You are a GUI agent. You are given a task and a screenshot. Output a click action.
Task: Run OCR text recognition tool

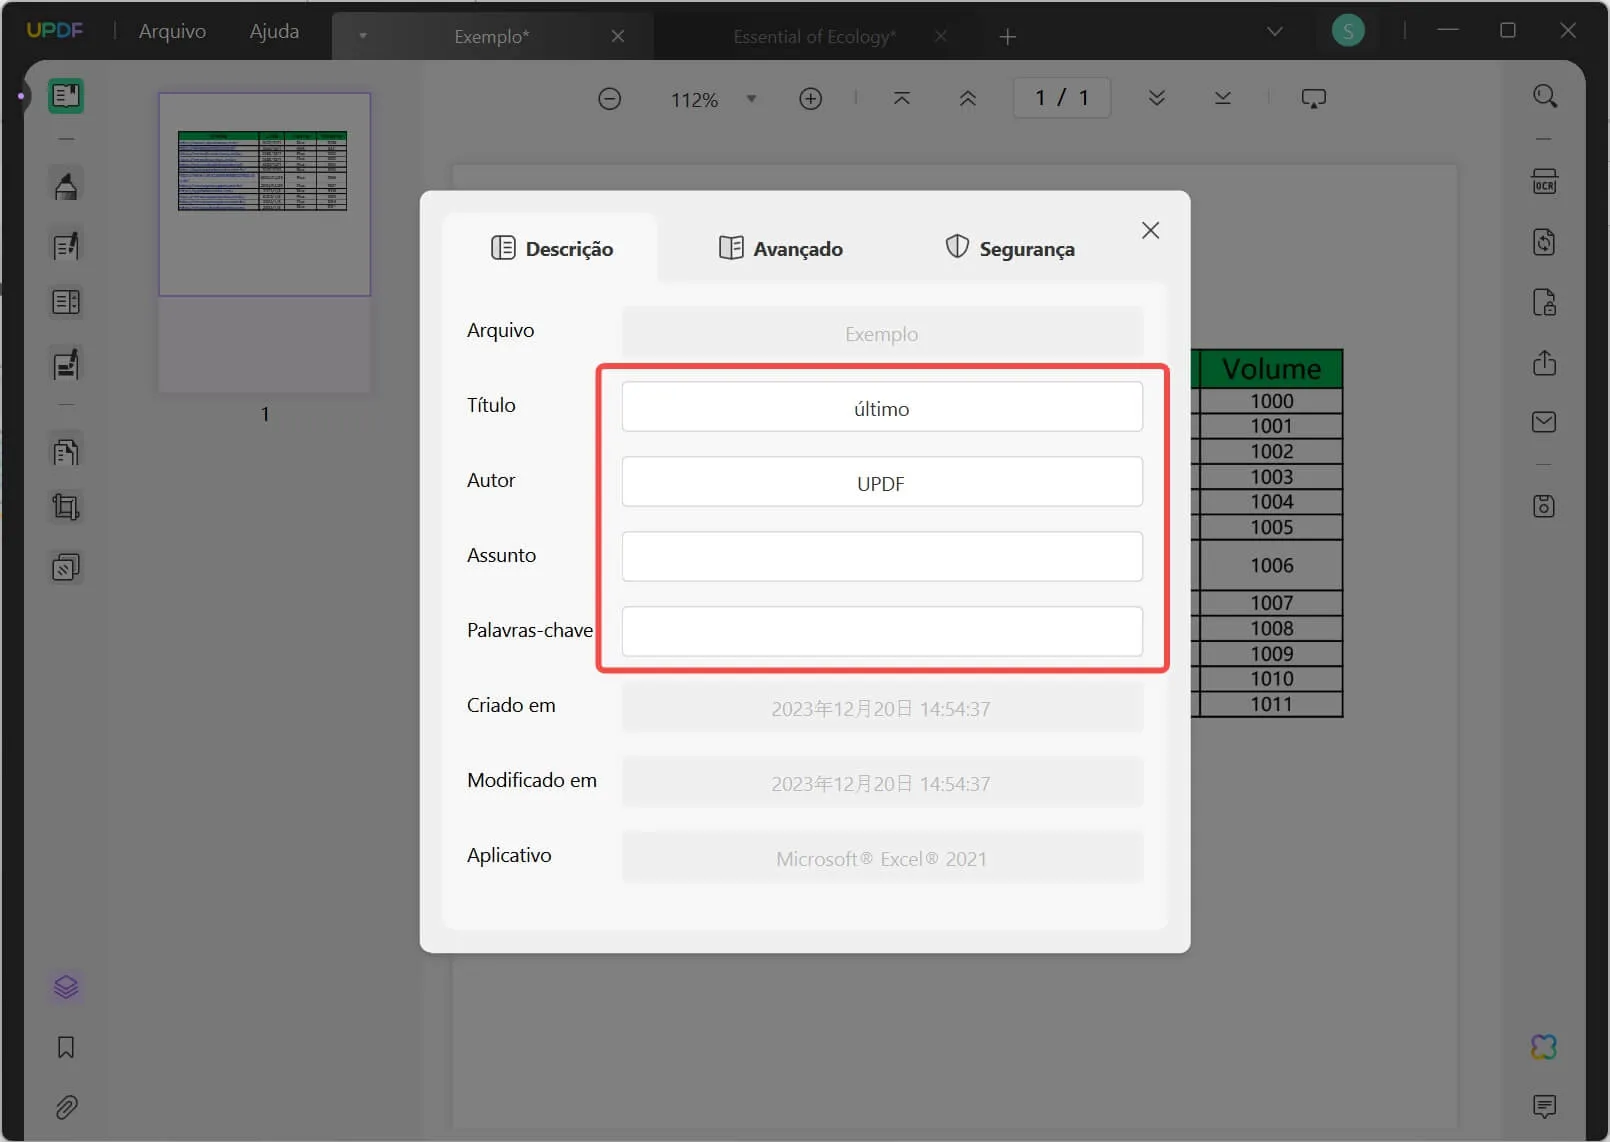click(x=1545, y=182)
